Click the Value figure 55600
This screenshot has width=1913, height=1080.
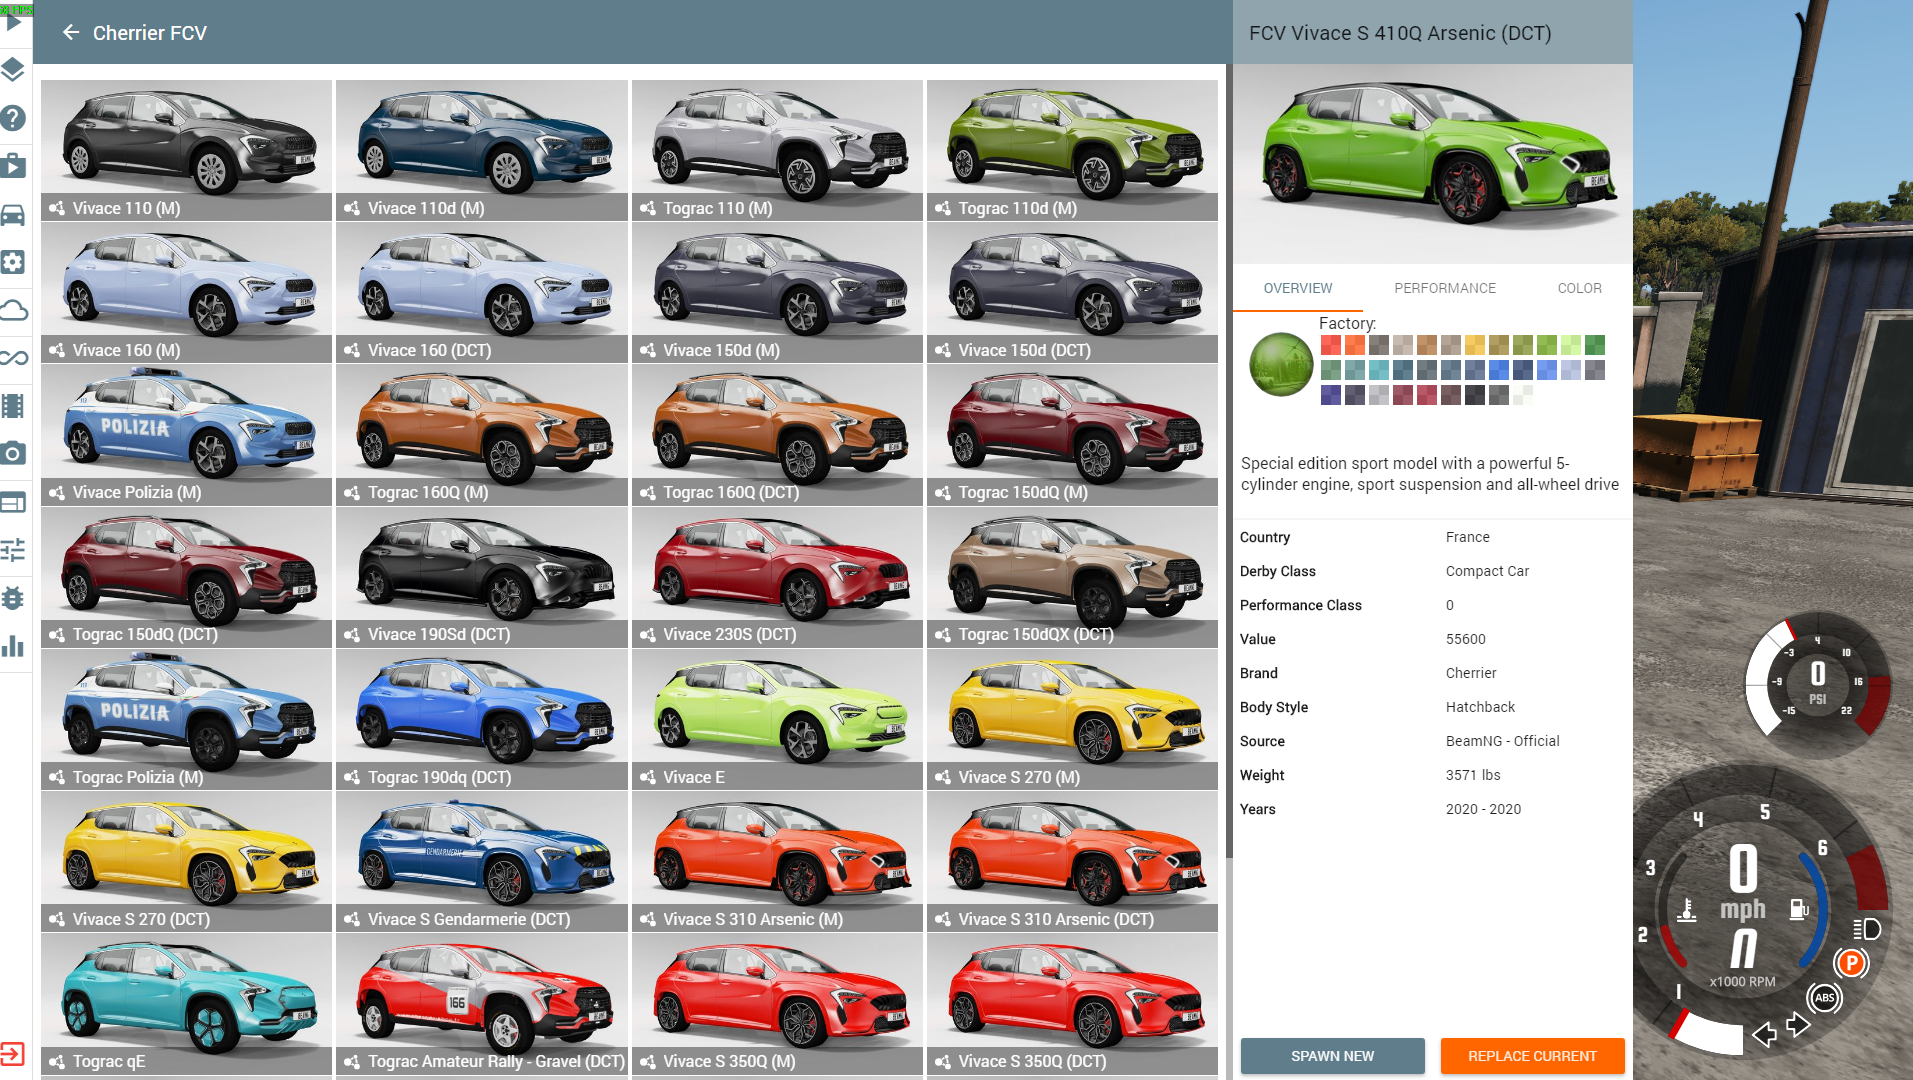tap(1466, 639)
